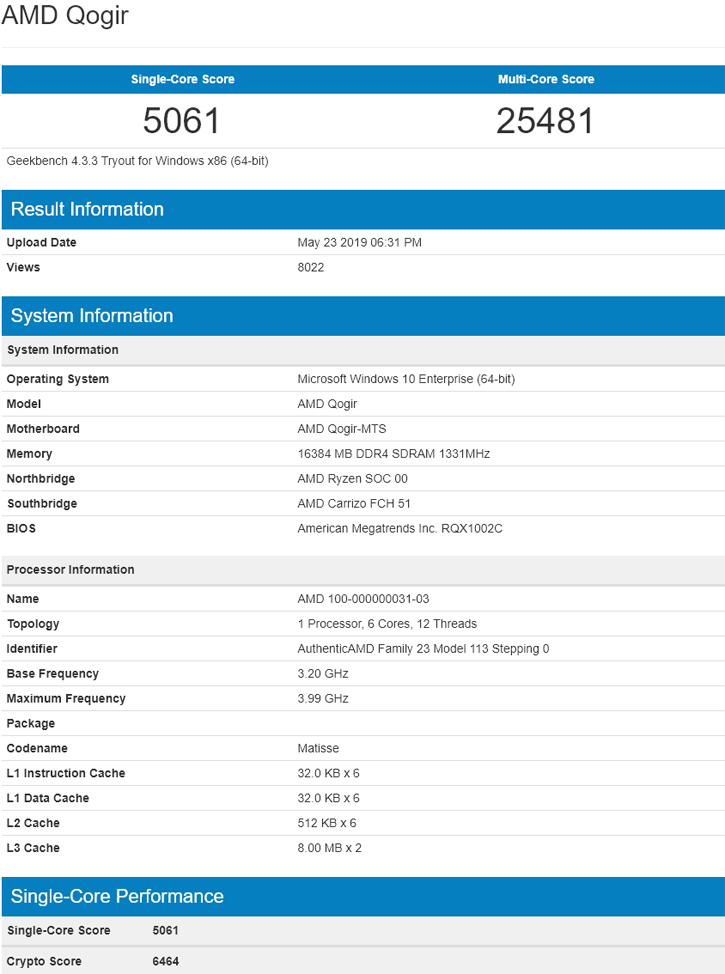Select AMD Carrizo FCH 51 value

pyautogui.click(x=353, y=503)
